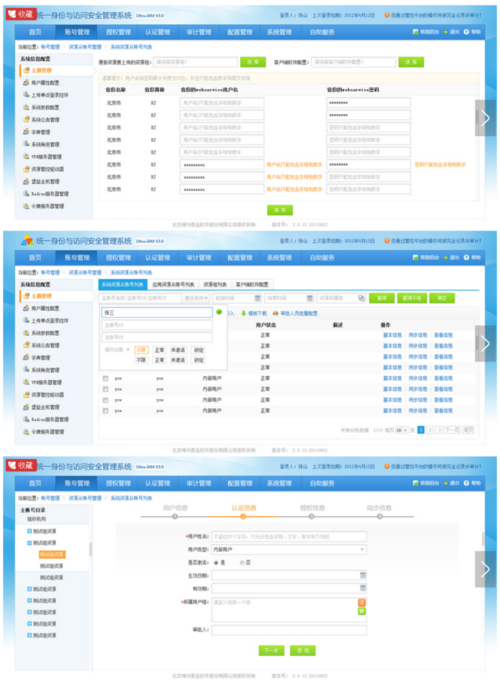Click red 收藏 badge on webservice config screen
This screenshot has width=500, height=681.
pyautogui.click(x=21, y=14)
